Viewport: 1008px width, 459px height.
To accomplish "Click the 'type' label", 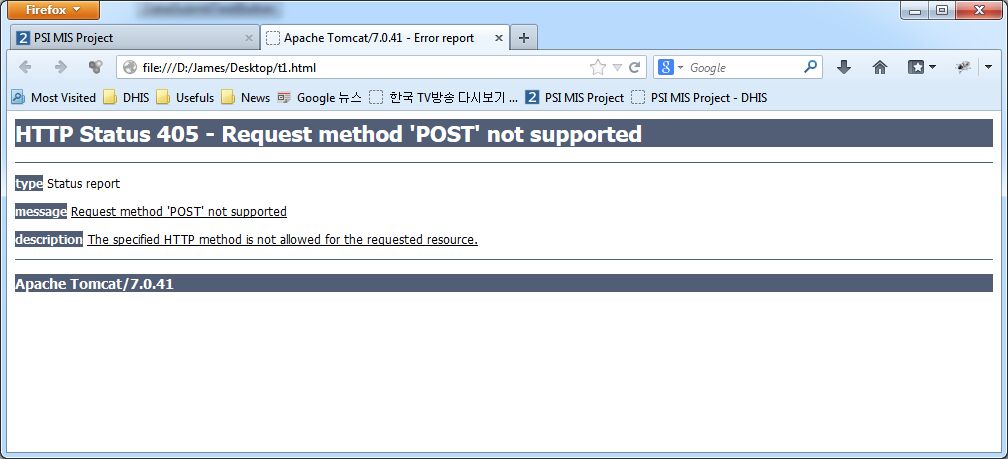I will click(28, 183).
